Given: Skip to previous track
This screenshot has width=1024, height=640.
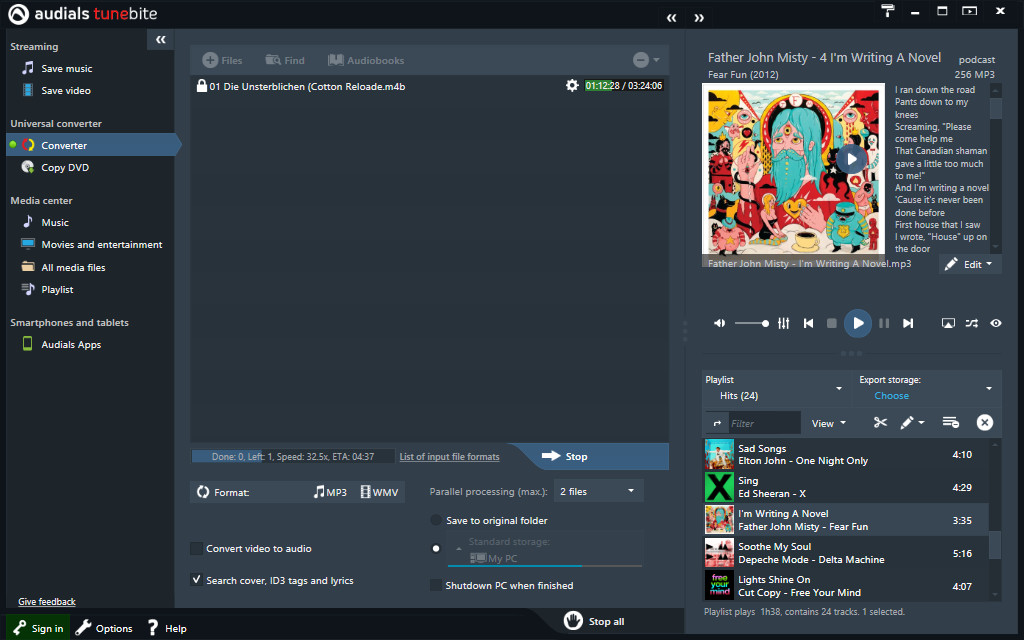Looking at the screenshot, I should click(x=808, y=323).
